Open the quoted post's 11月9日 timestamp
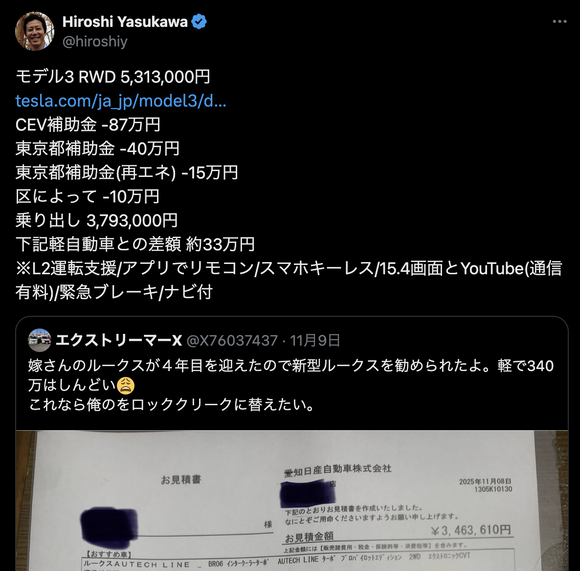 coord(315,341)
